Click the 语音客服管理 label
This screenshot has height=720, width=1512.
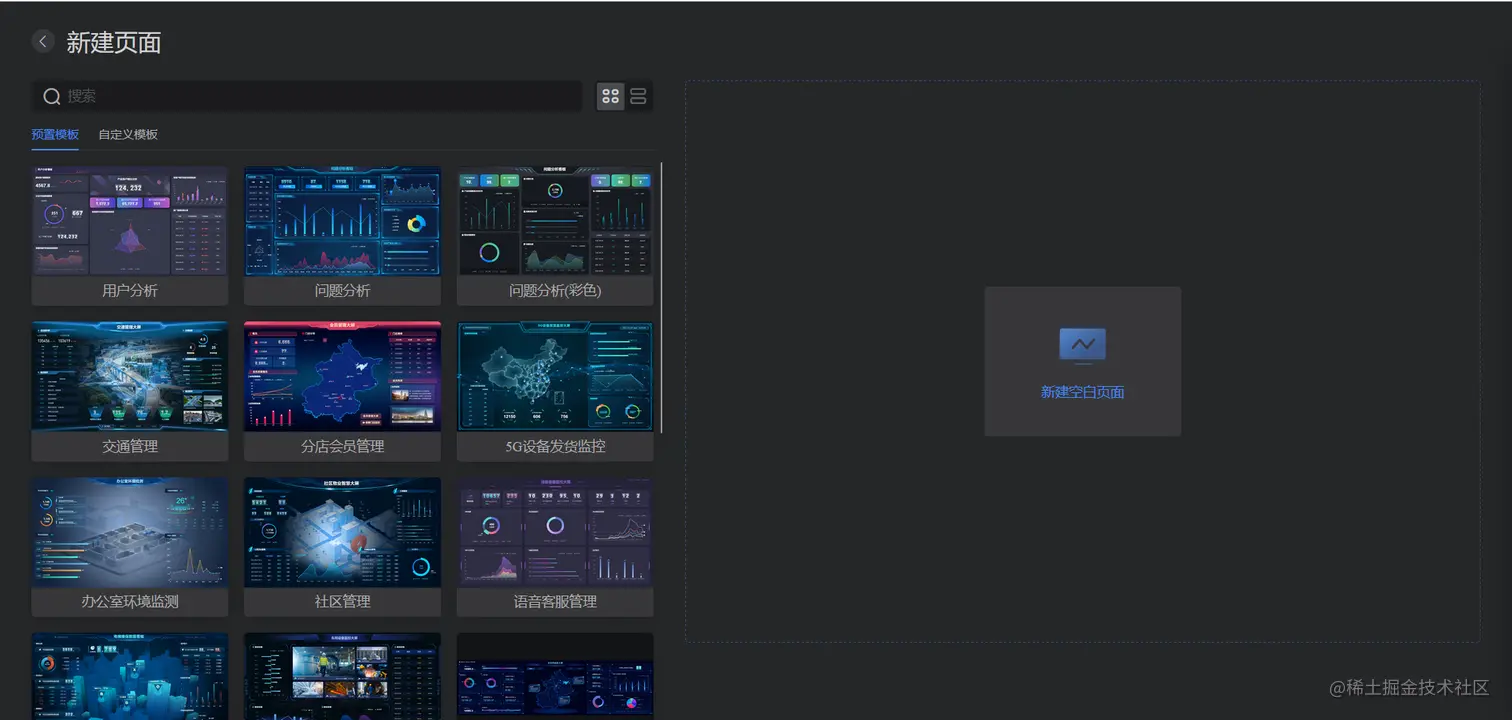(x=555, y=602)
